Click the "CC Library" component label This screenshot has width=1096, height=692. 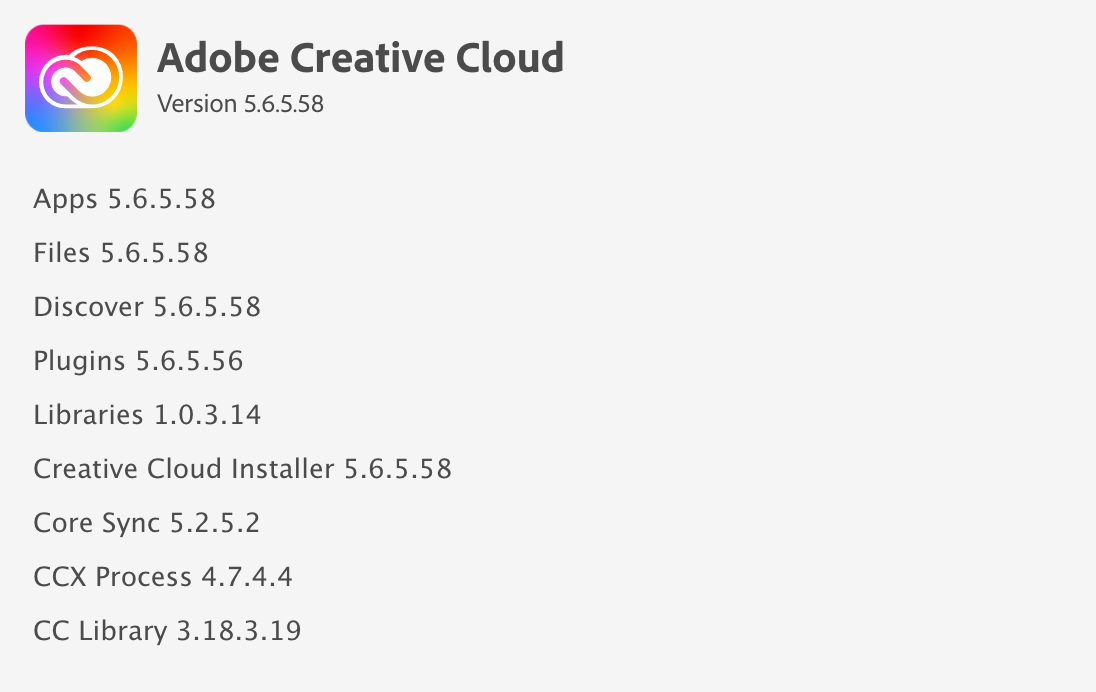click(x=100, y=631)
